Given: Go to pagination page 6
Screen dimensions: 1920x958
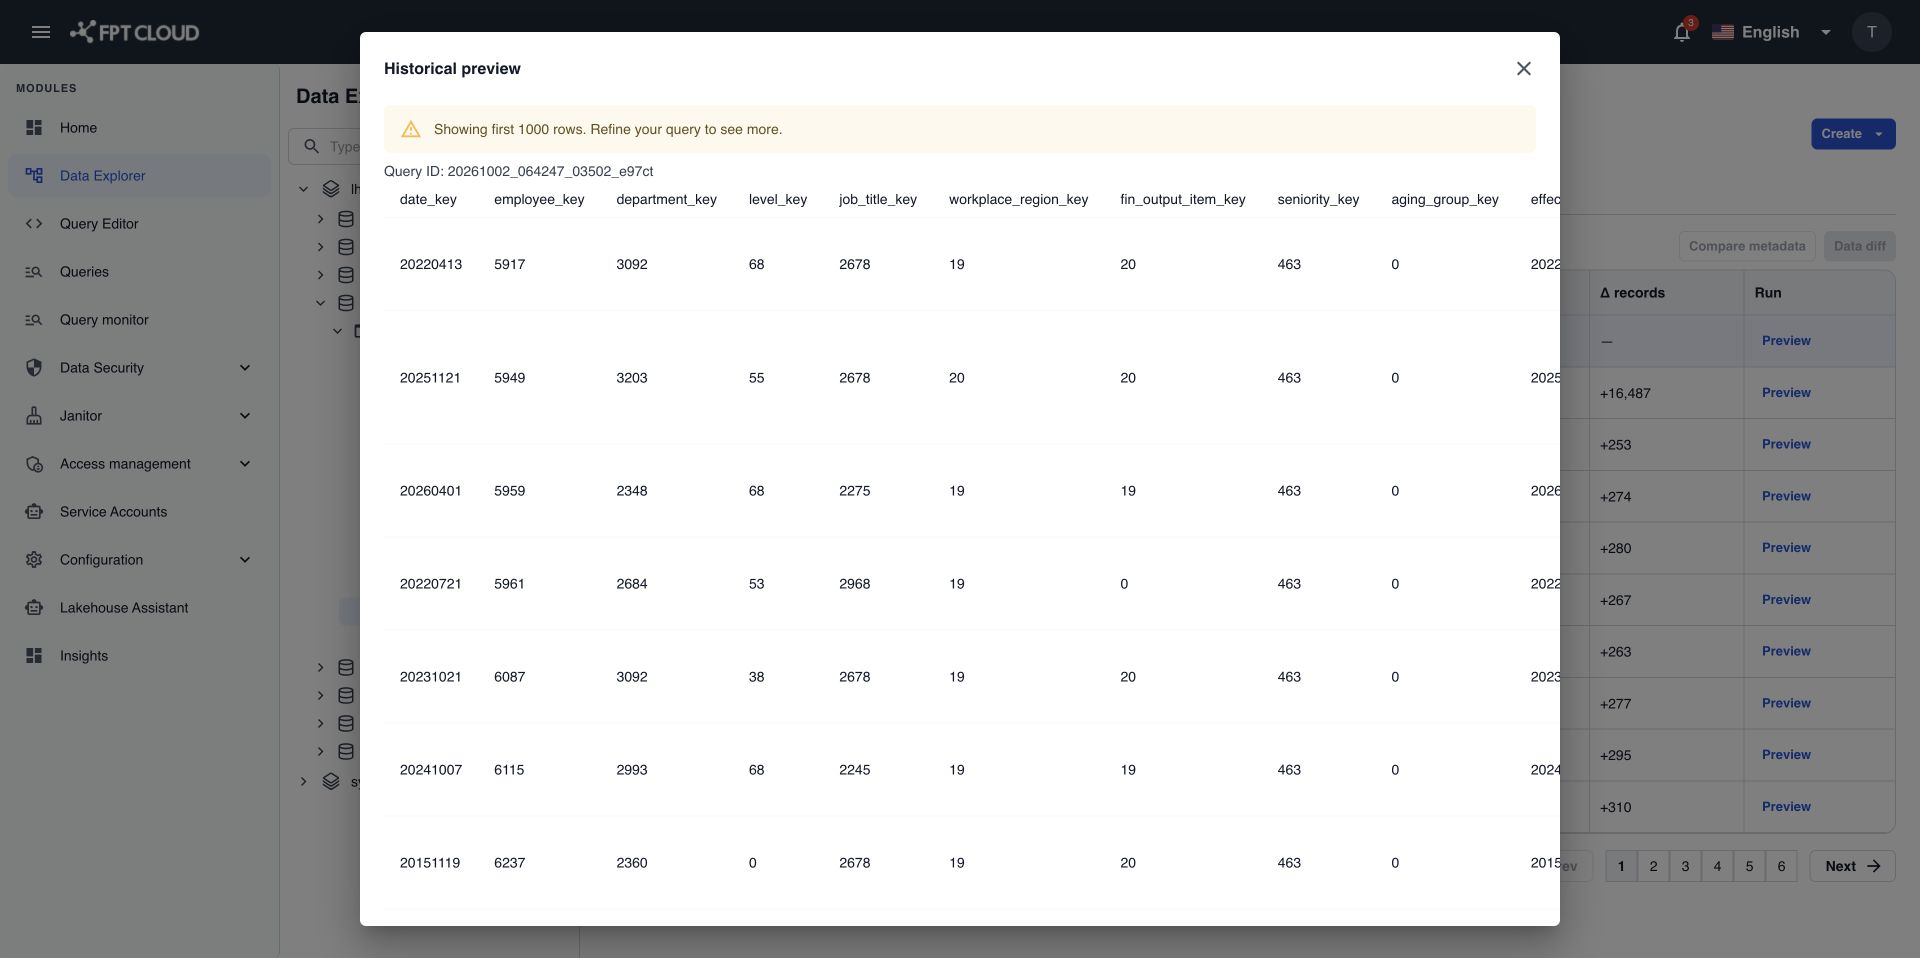Looking at the screenshot, I should click(x=1781, y=866).
